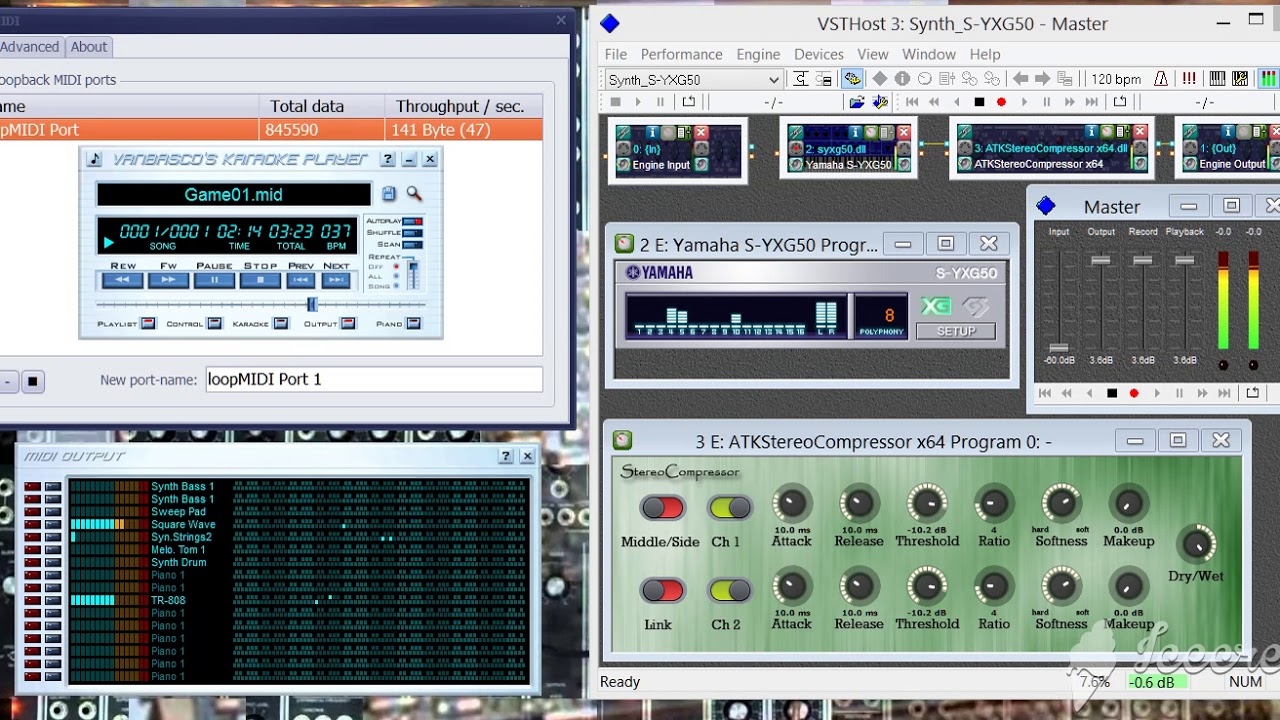This screenshot has height=720, width=1280.
Task: Click the help question mark in Karaoke Player
Action: coord(388,159)
